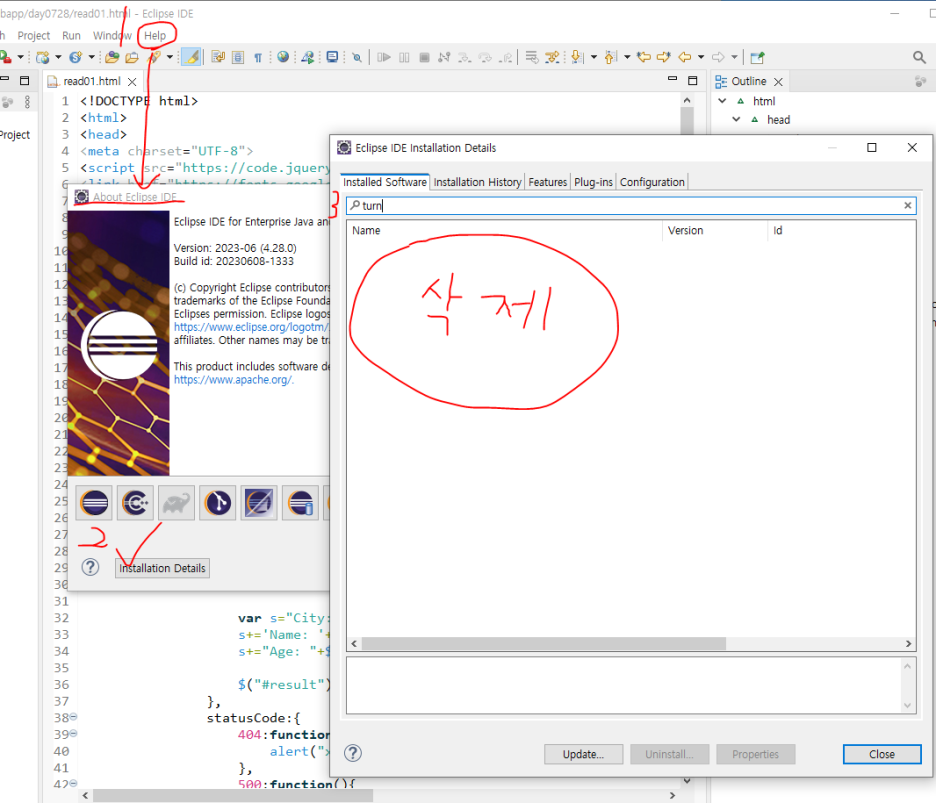Toggle Use Step Filters button
The image size is (936, 803).
pos(553,57)
